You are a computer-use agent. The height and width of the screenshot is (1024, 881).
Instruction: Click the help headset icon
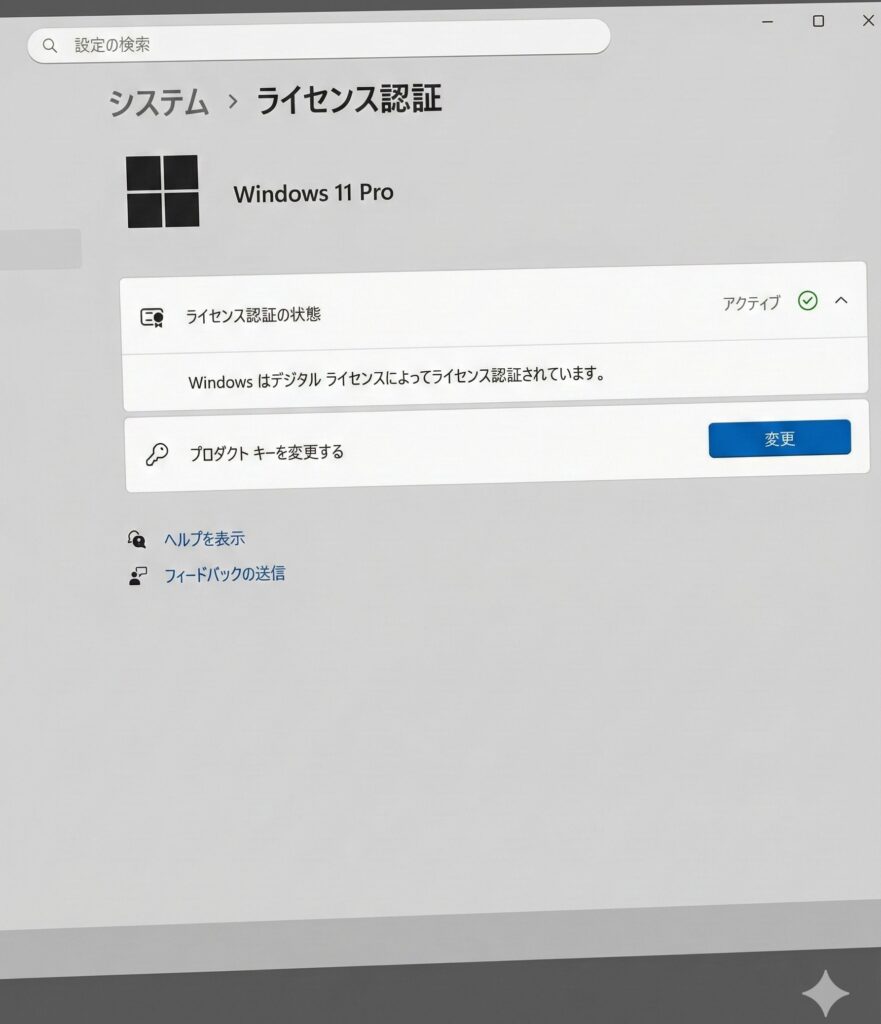(x=137, y=539)
